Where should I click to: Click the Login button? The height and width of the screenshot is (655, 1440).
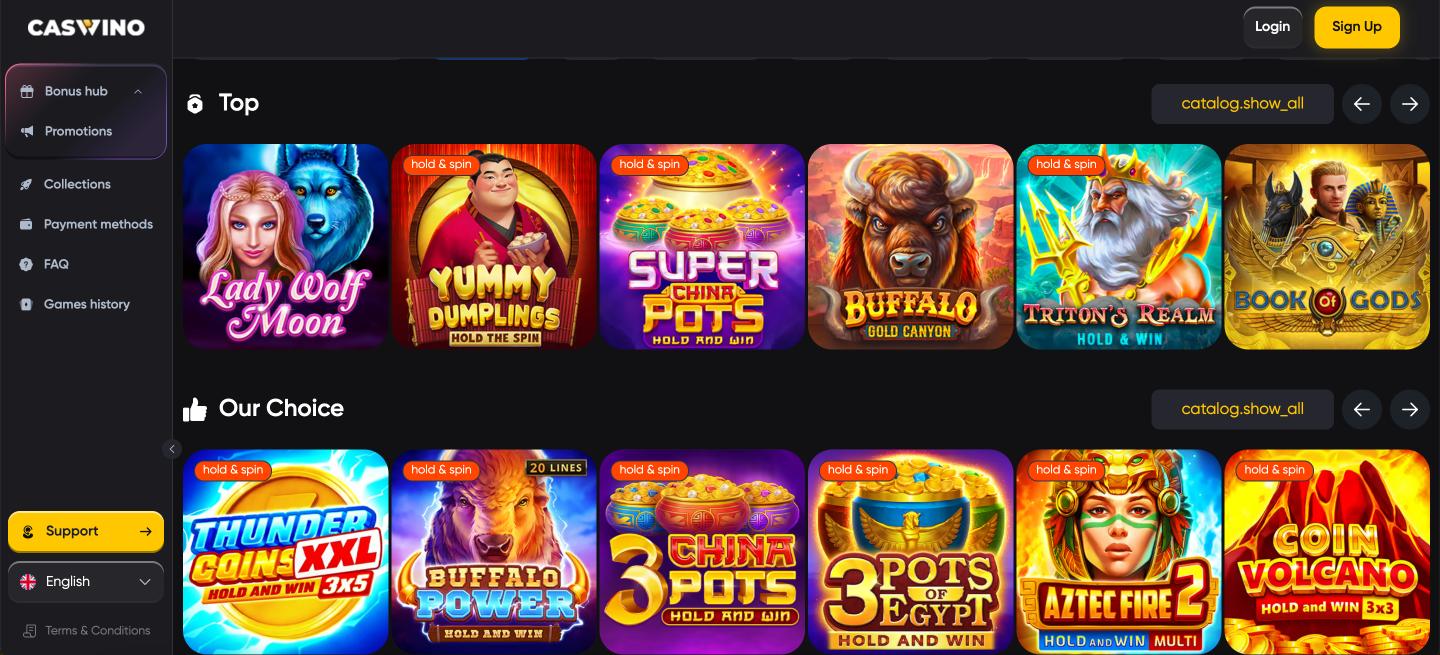(x=1272, y=27)
